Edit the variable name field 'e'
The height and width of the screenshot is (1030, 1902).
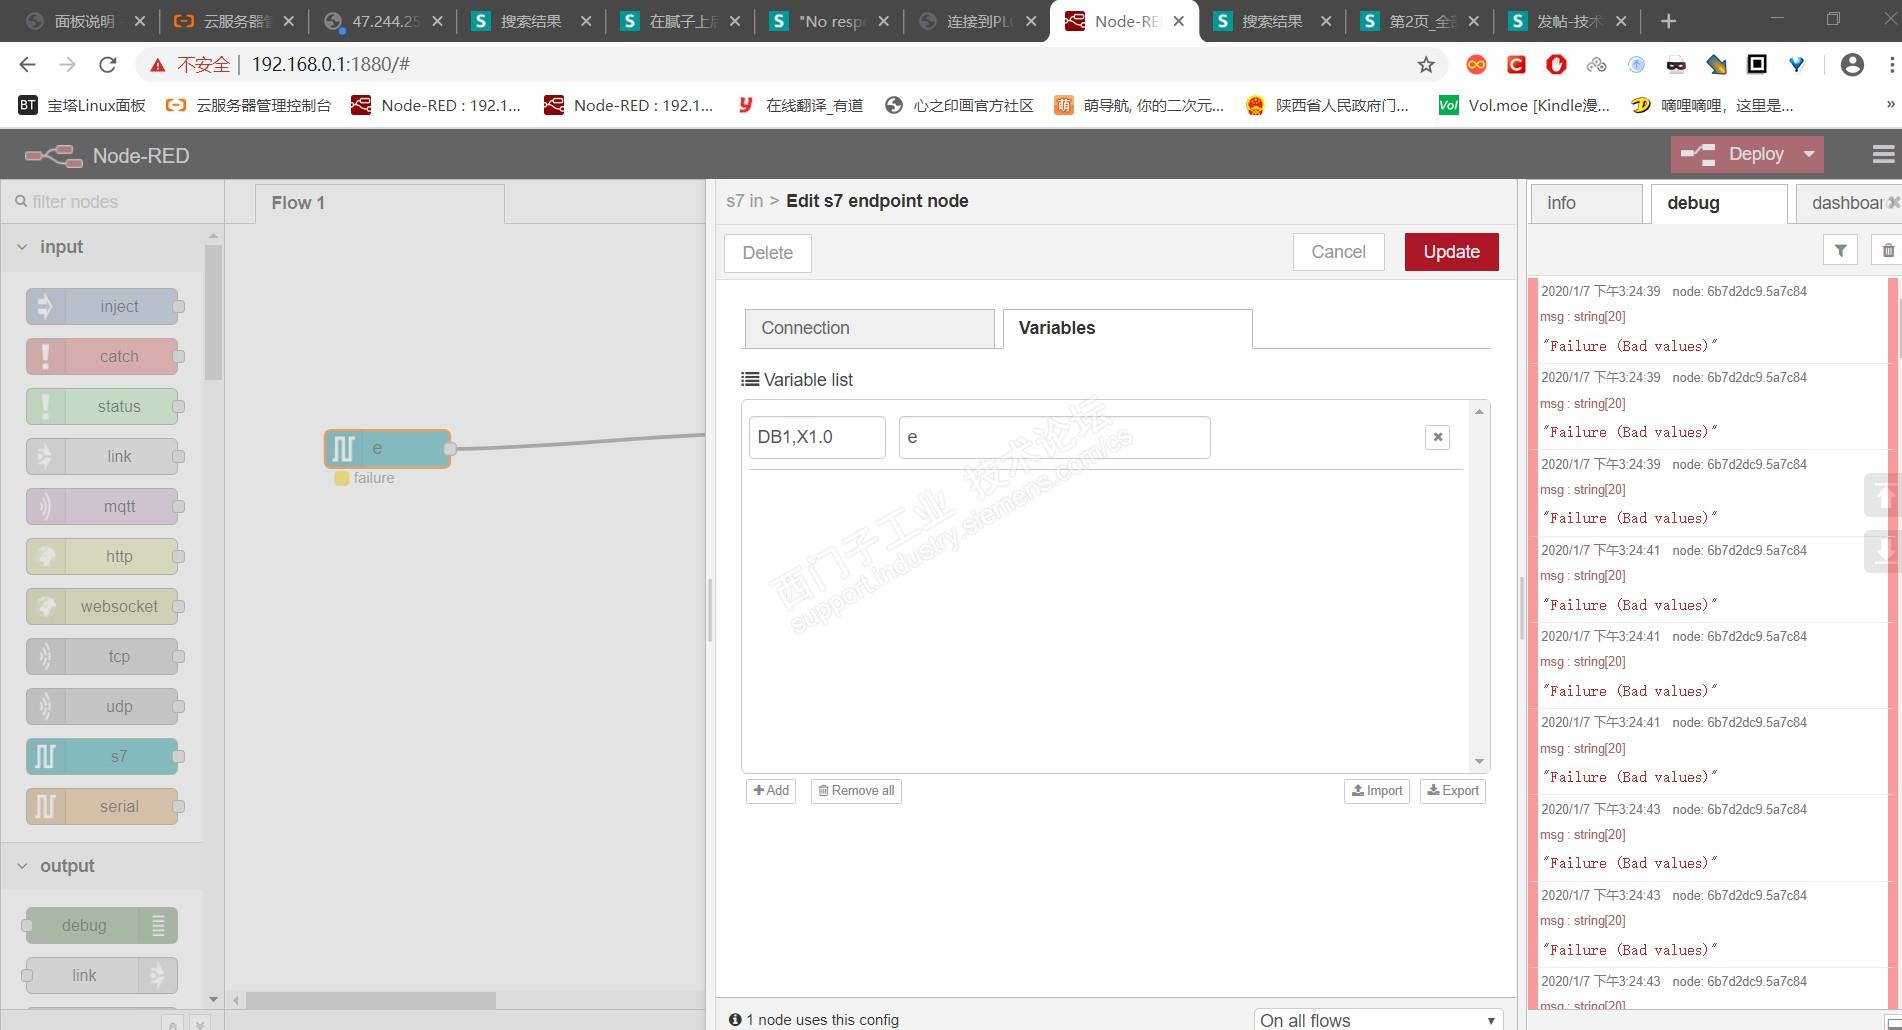1054,437
